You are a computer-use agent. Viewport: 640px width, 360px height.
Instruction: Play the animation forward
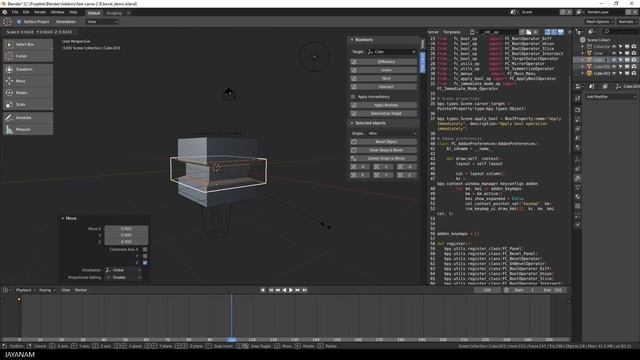(291, 290)
